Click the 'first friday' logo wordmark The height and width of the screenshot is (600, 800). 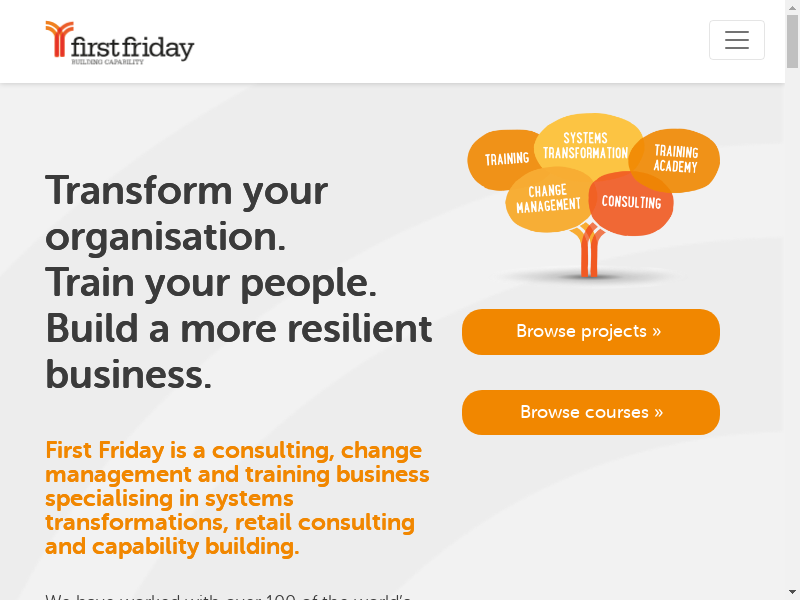[x=133, y=47]
